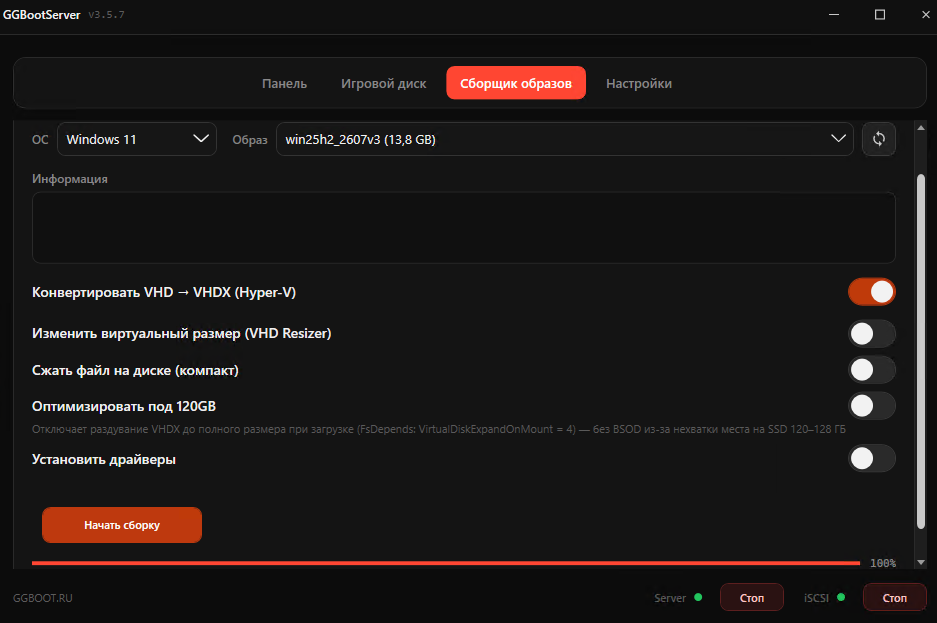Click the FsDepends VirtualDiskExpandOnMount description text
The height and width of the screenshot is (623, 937).
coord(439,429)
